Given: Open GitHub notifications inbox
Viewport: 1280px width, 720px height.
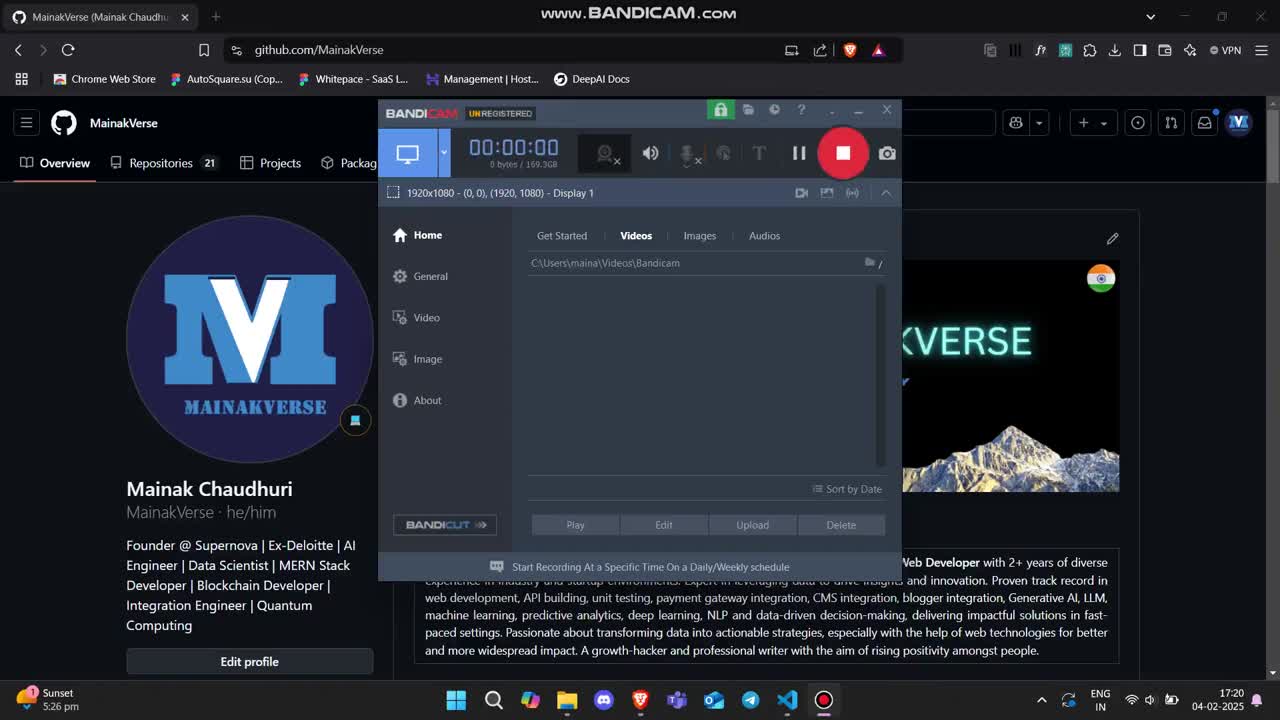Looking at the screenshot, I should pyautogui.click(x=1205, y=123).
